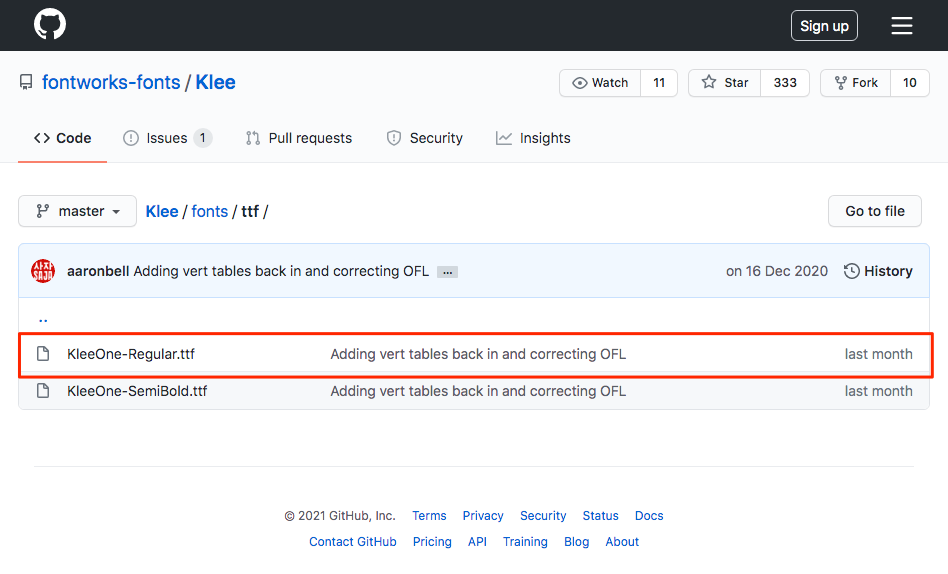The image size is (948, 574).
Task: Open the Blog footer link
Action: coord(576,542)
